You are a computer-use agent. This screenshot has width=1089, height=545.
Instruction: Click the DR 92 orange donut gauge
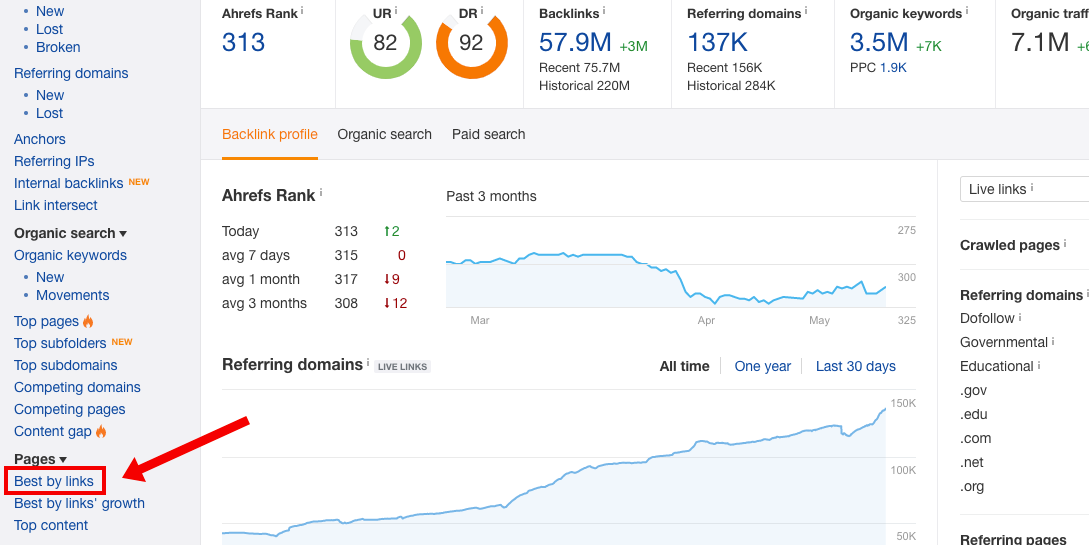[x=472, y=44]
